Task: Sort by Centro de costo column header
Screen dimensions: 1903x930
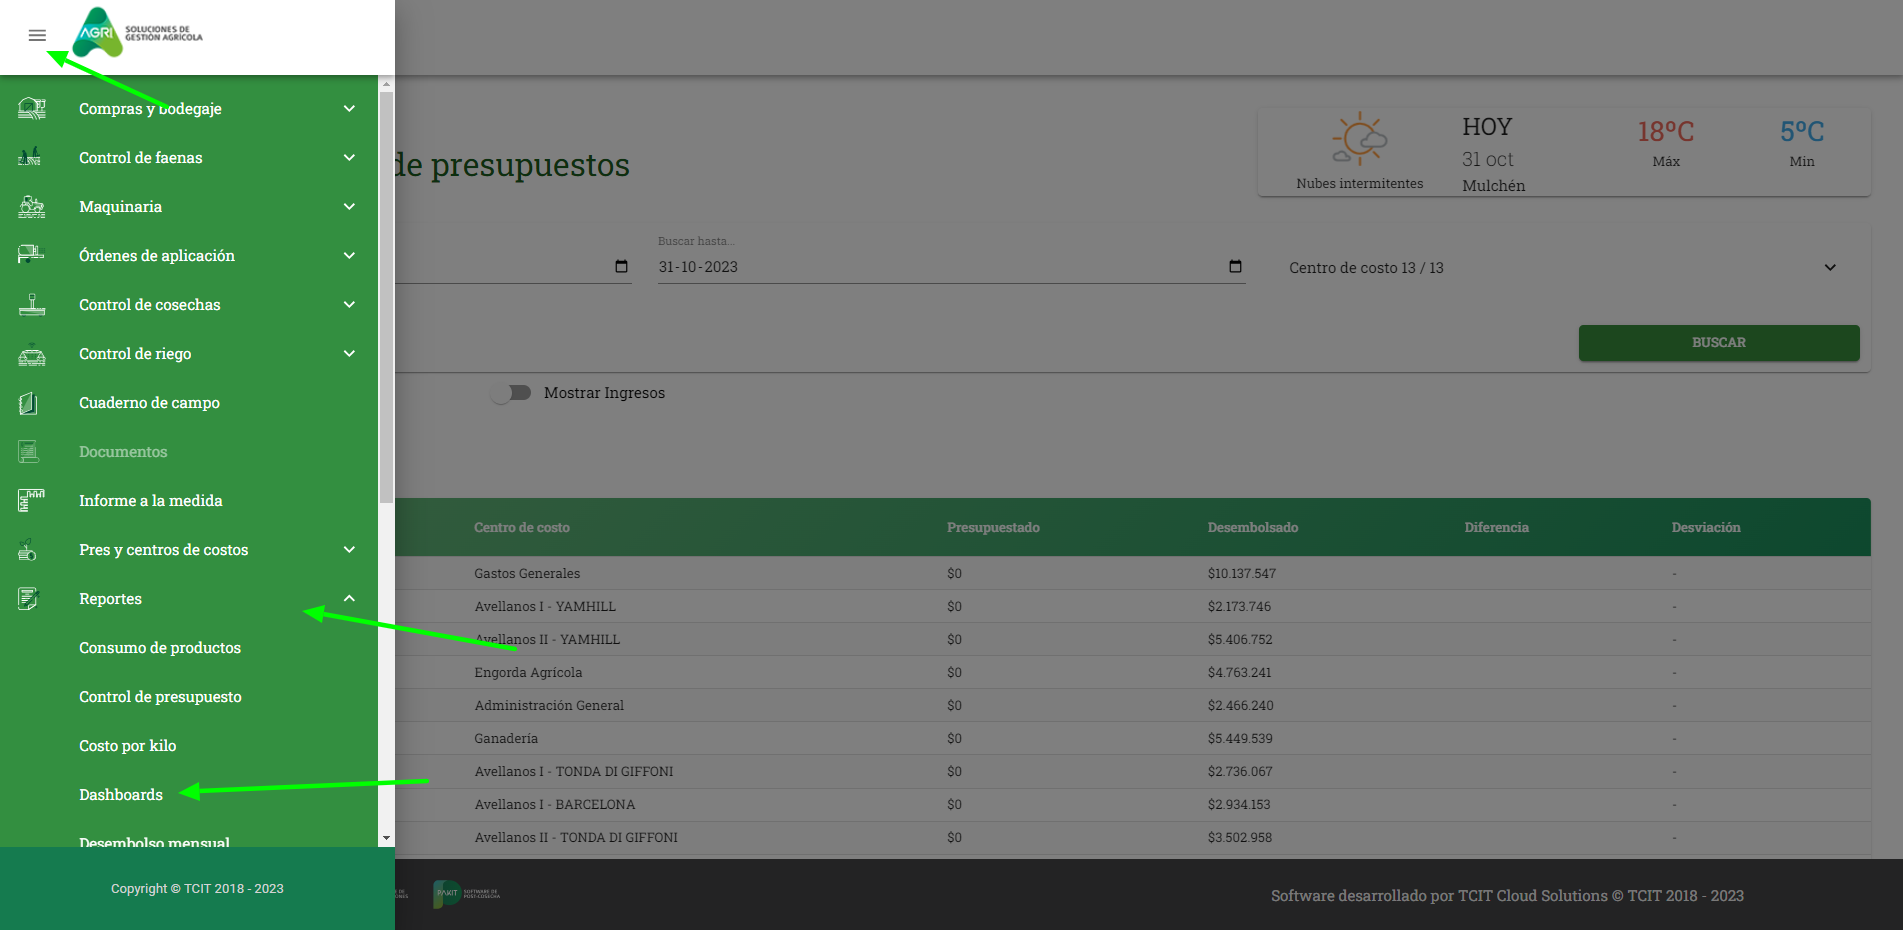Action: 522,527
